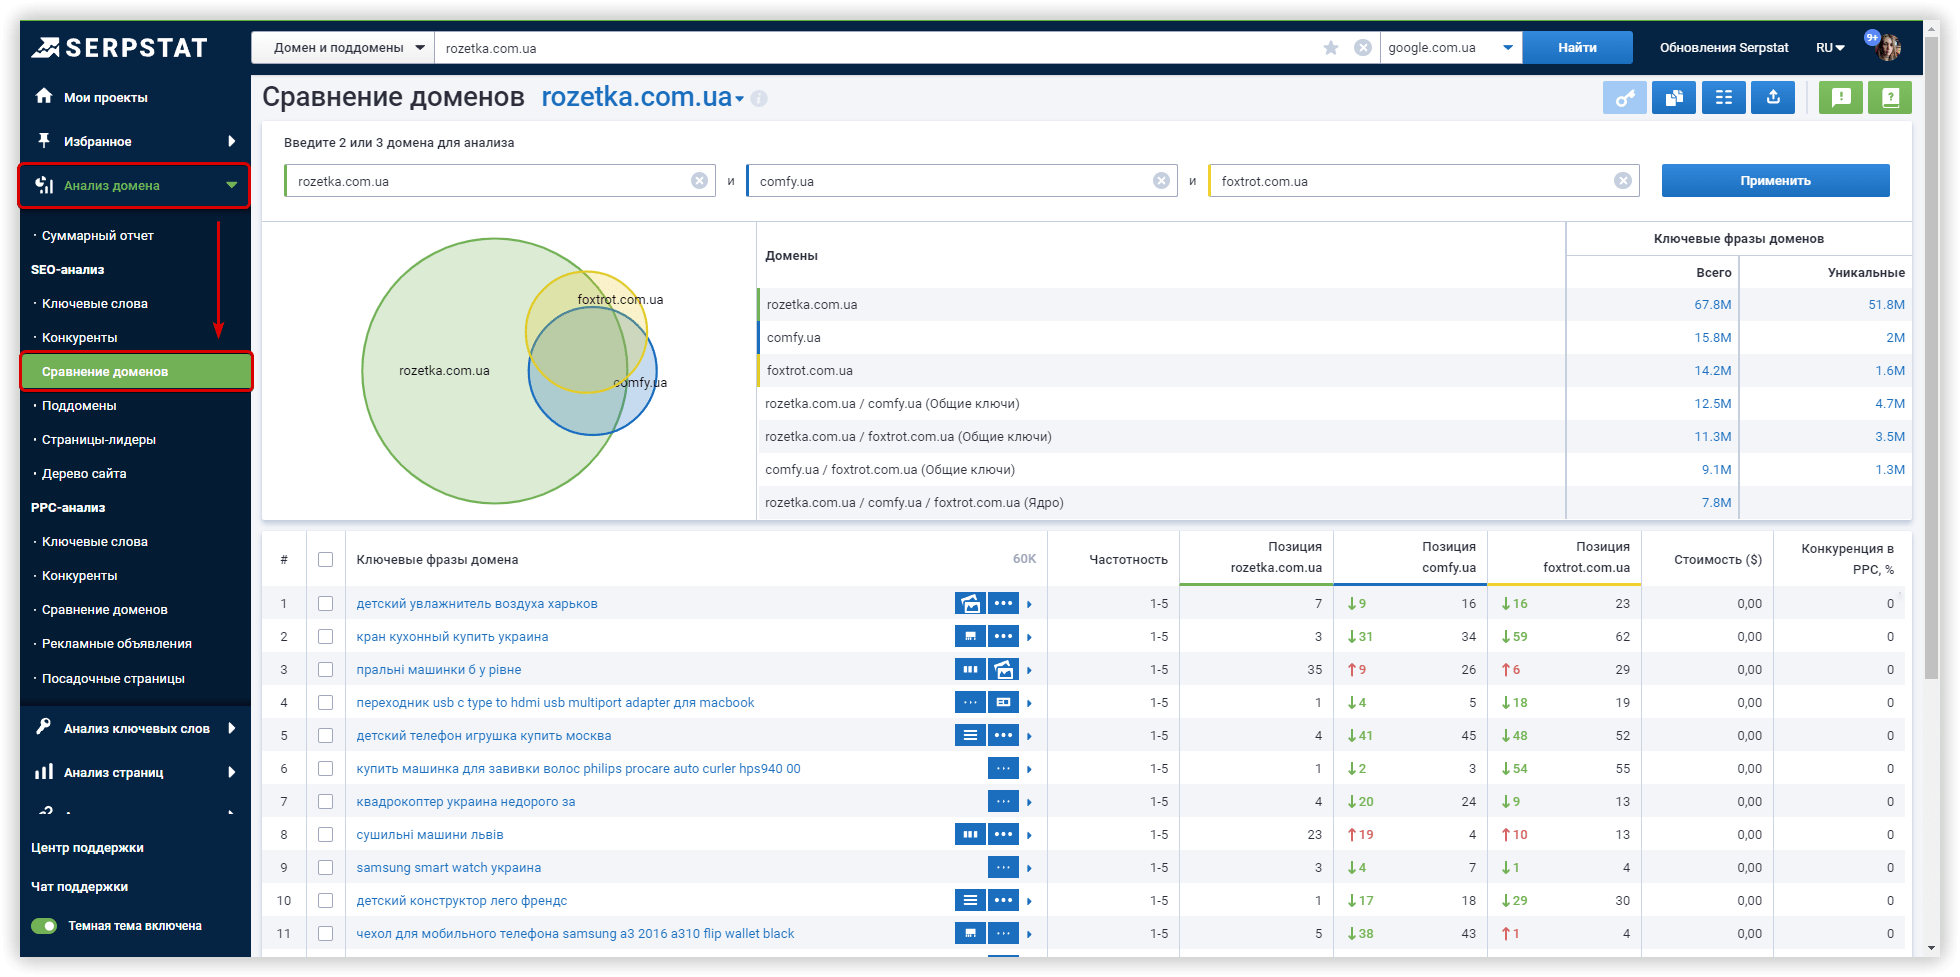Collapse the 'Анализ домена' sidebar section
1960x977 pixels.
click(232, 185)
